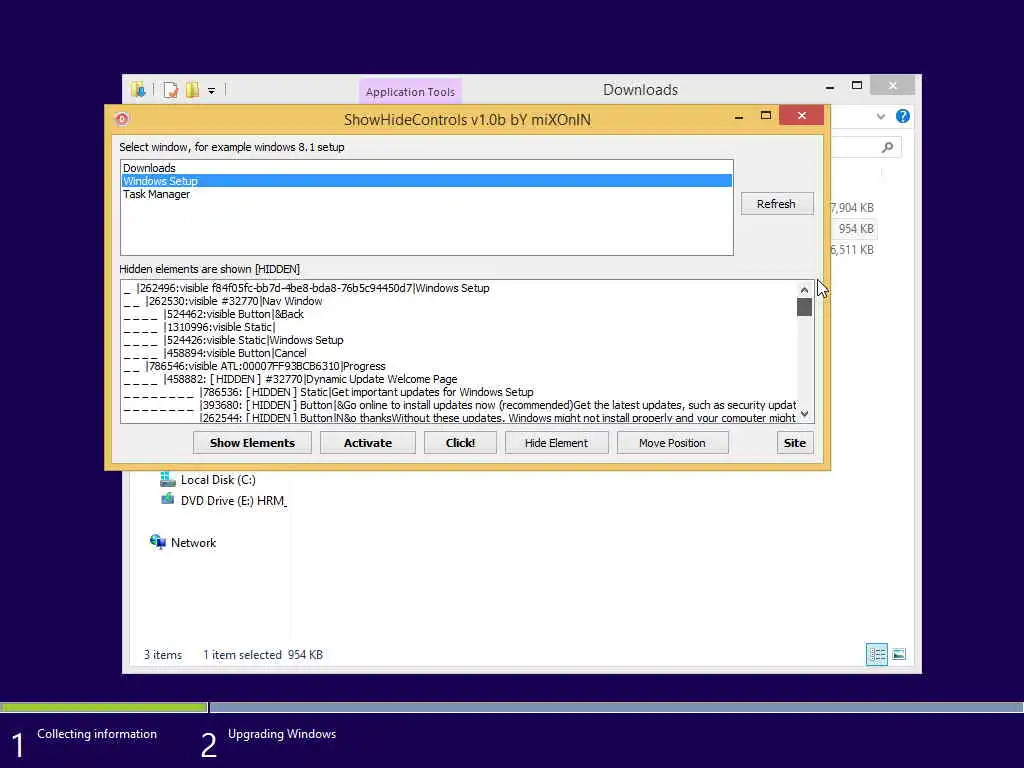1024x768 pixels.
Task: Select the top-level 262496 Windows Setup row
Action: [459, 288]
